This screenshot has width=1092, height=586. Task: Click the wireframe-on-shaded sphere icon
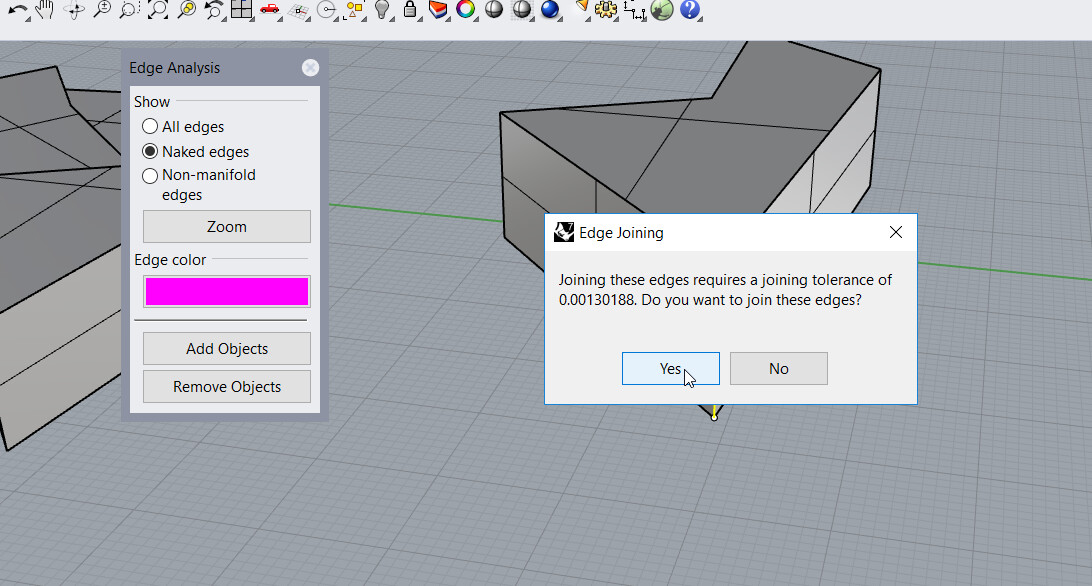pyautogui.click(x=521, y=9)
